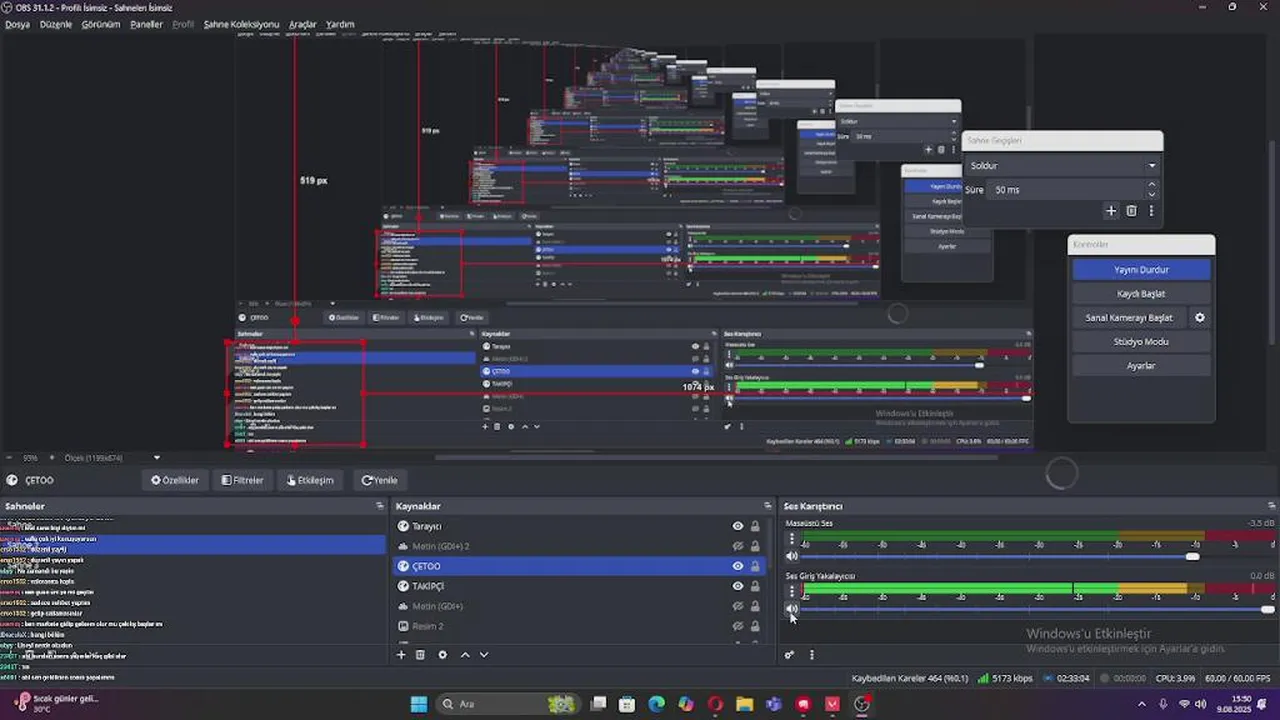Show the Metin (GDI+) 2 source
The width and height of the screenshot is (1280, 720).
pos(738,546)
